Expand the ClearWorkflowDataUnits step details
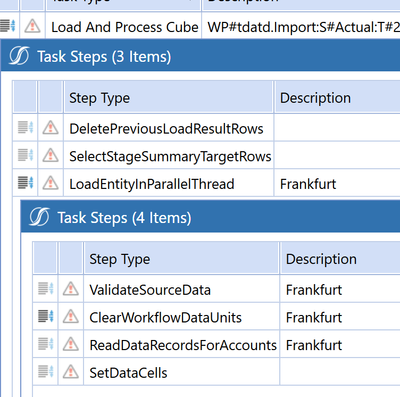The width and height of the screenshot is (400, 397). pyautogui.click(x=46, y=316)
